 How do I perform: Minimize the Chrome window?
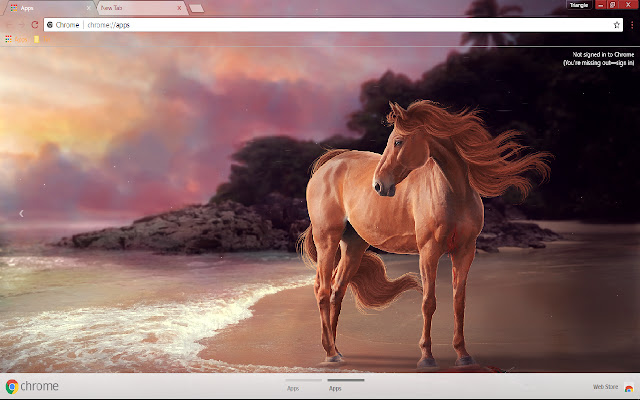(x=600, y=5)
